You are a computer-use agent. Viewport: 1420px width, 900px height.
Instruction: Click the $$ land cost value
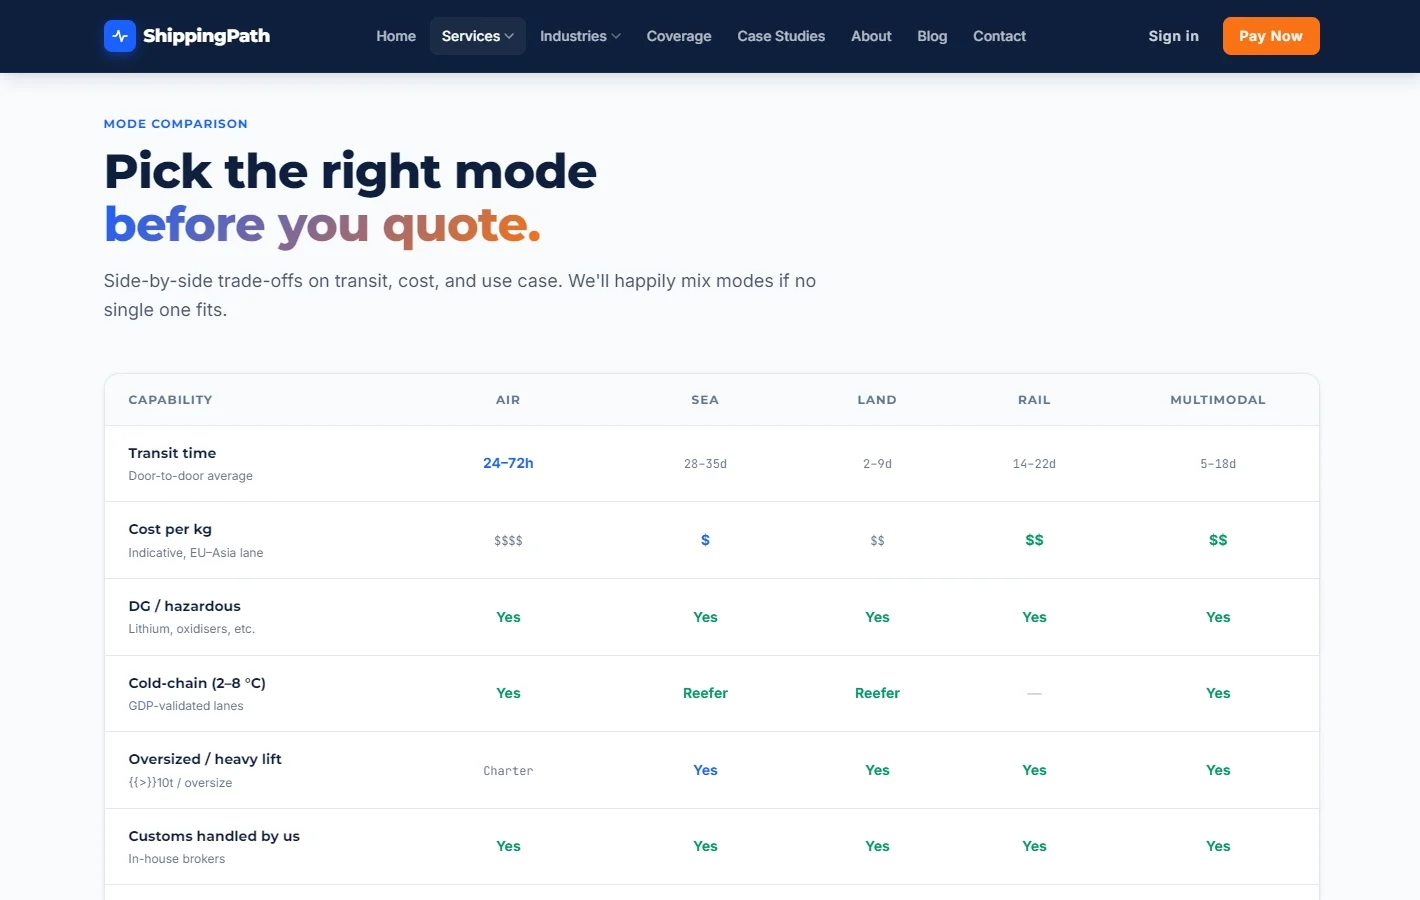coord(877,541)
